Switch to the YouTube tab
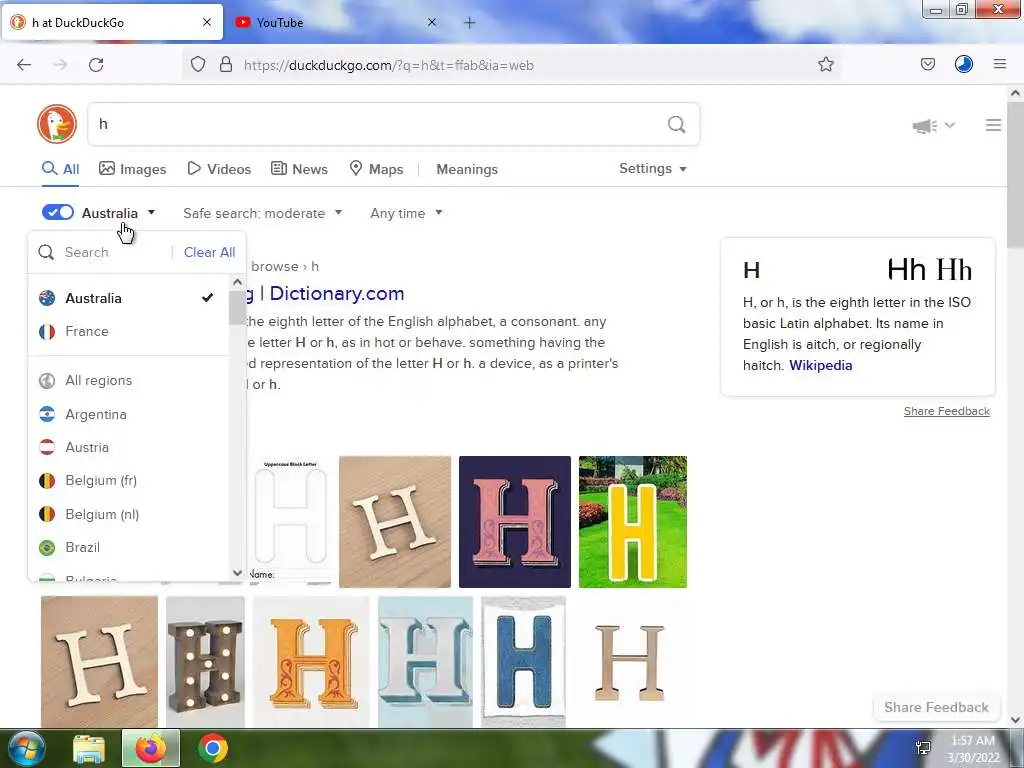The width and height of the screenshot is (1024, 768). [336, 23]
